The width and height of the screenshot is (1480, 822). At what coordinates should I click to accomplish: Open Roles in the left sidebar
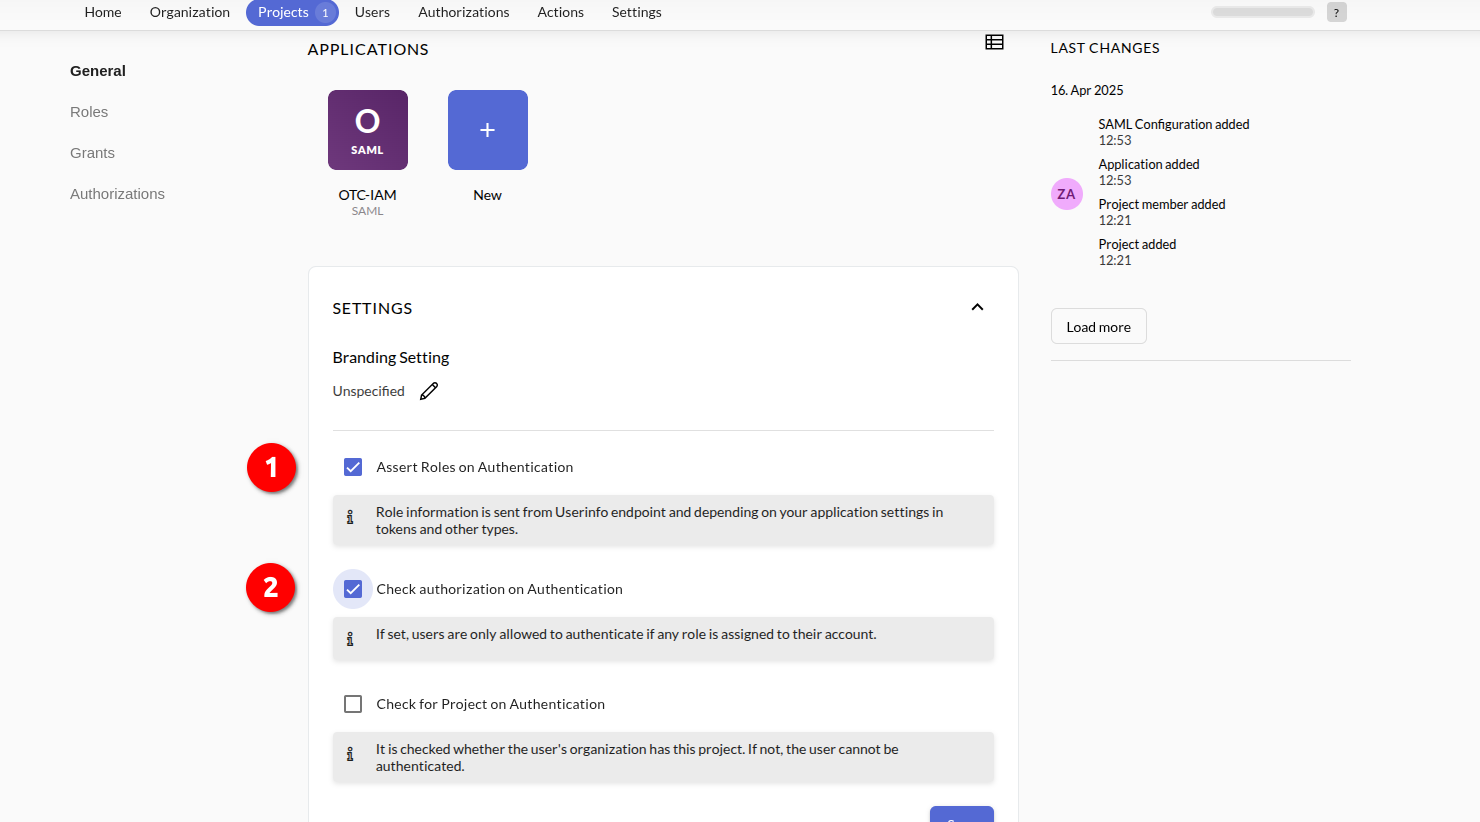[89, 112]
